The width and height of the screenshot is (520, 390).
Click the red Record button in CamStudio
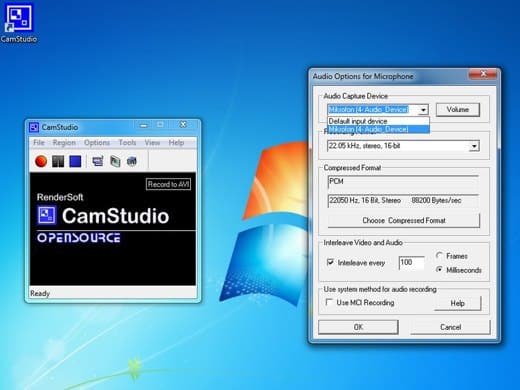(x=41, y=161)
